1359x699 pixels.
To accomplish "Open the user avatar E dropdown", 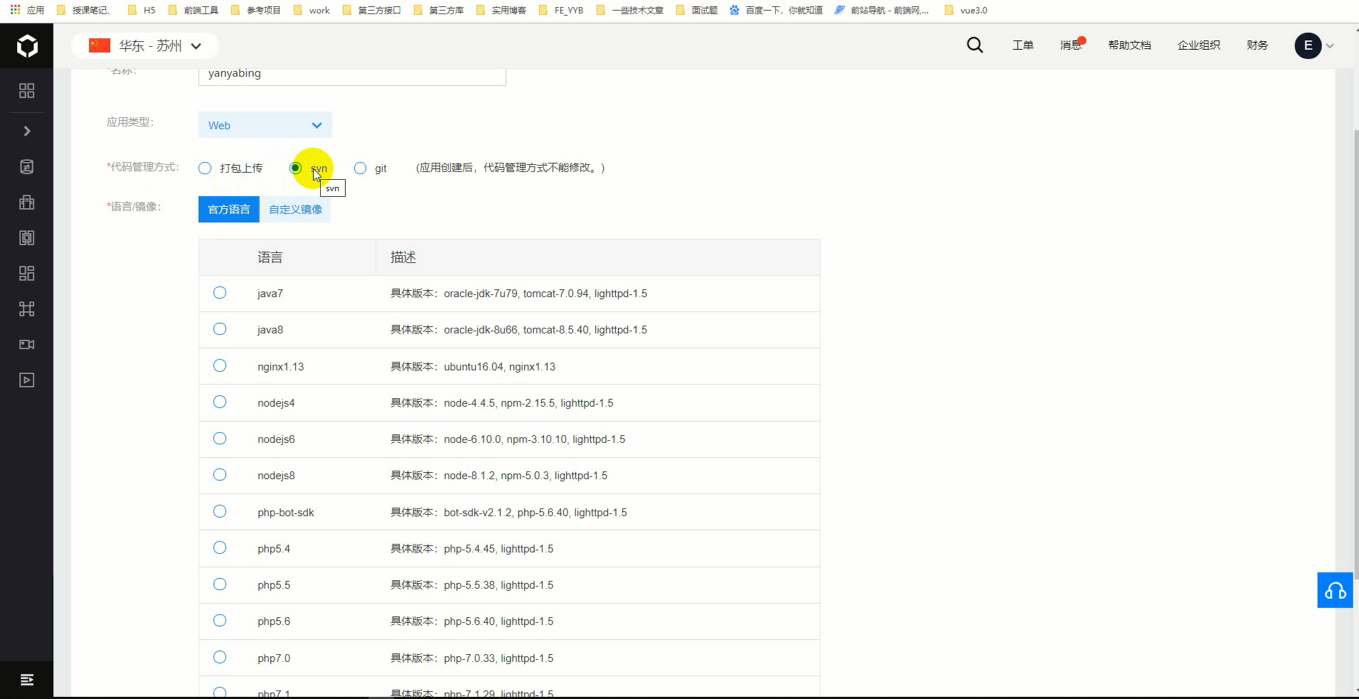I will [1307, 45].
